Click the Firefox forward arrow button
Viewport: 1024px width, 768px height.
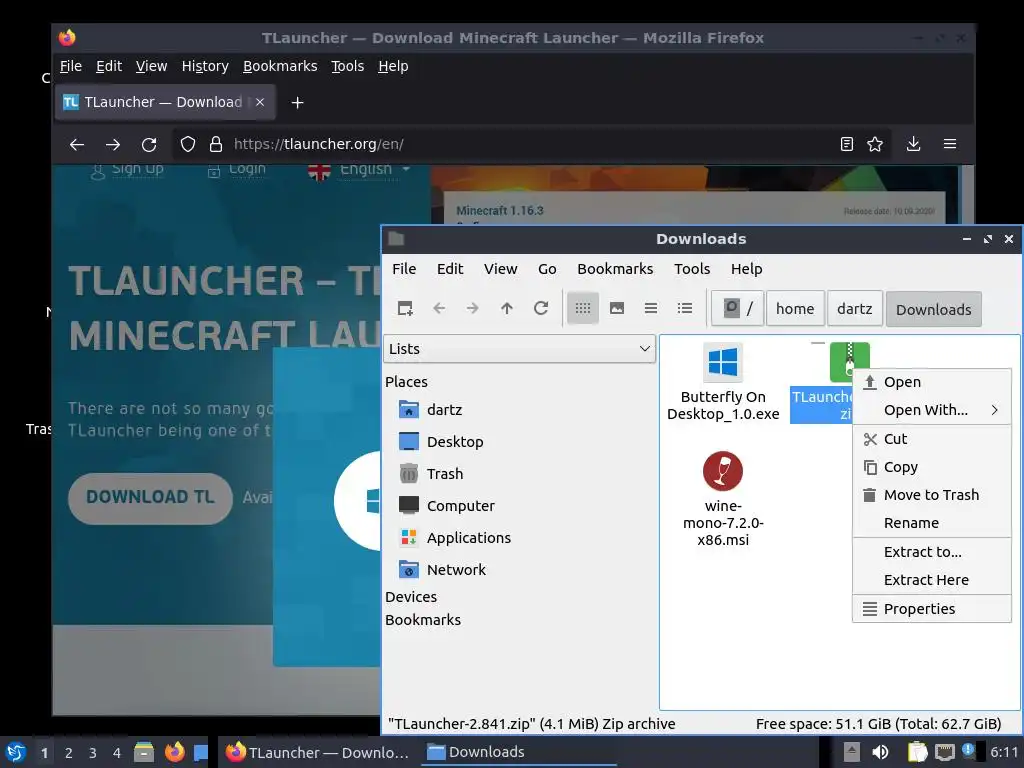coord(113,144)
